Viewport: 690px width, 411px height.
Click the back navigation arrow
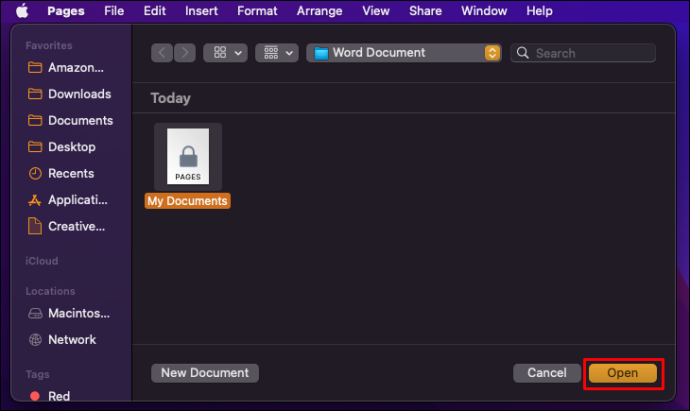pyautogui.click(x=161, y=53)
